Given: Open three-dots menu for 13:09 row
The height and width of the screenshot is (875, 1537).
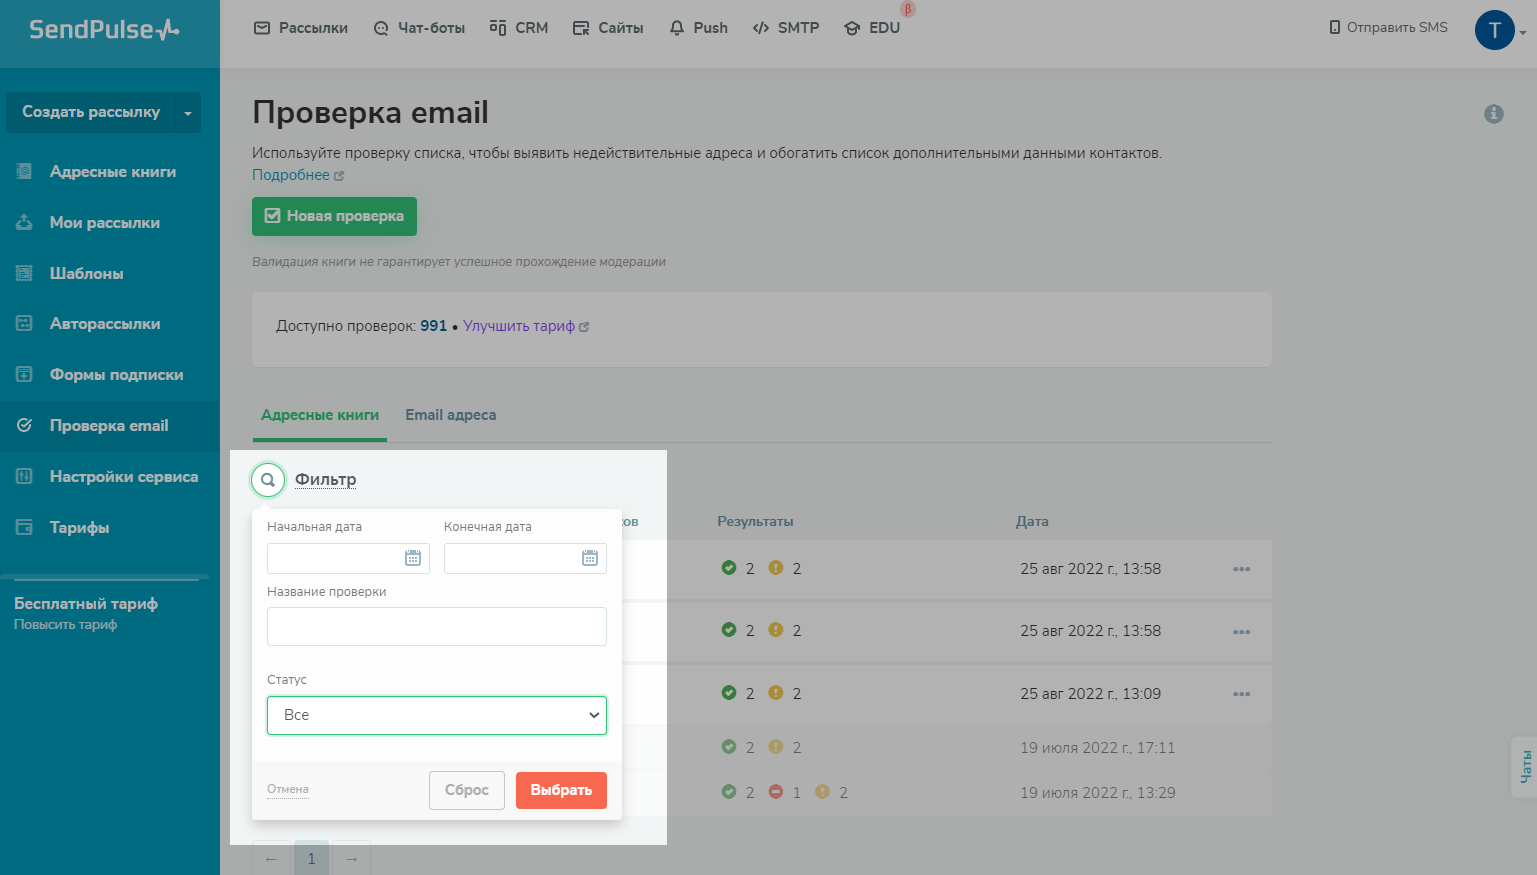Looking at the screenshot, I should coord(1241,694).
